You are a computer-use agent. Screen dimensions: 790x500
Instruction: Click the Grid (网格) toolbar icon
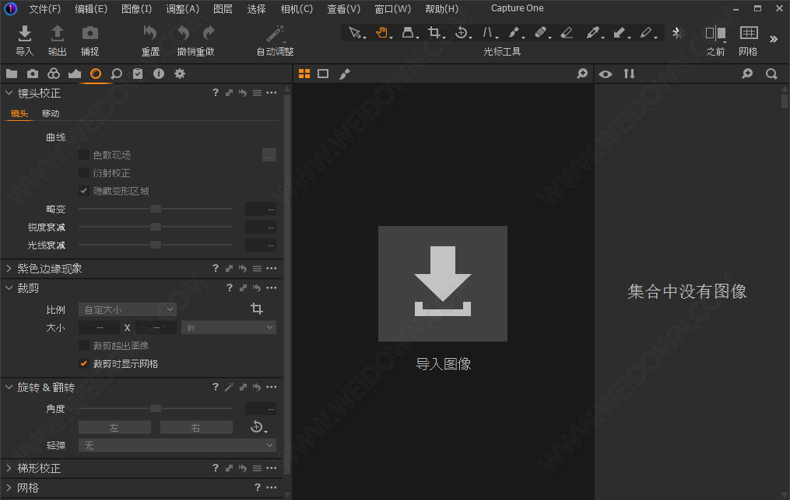pos(748,33)
